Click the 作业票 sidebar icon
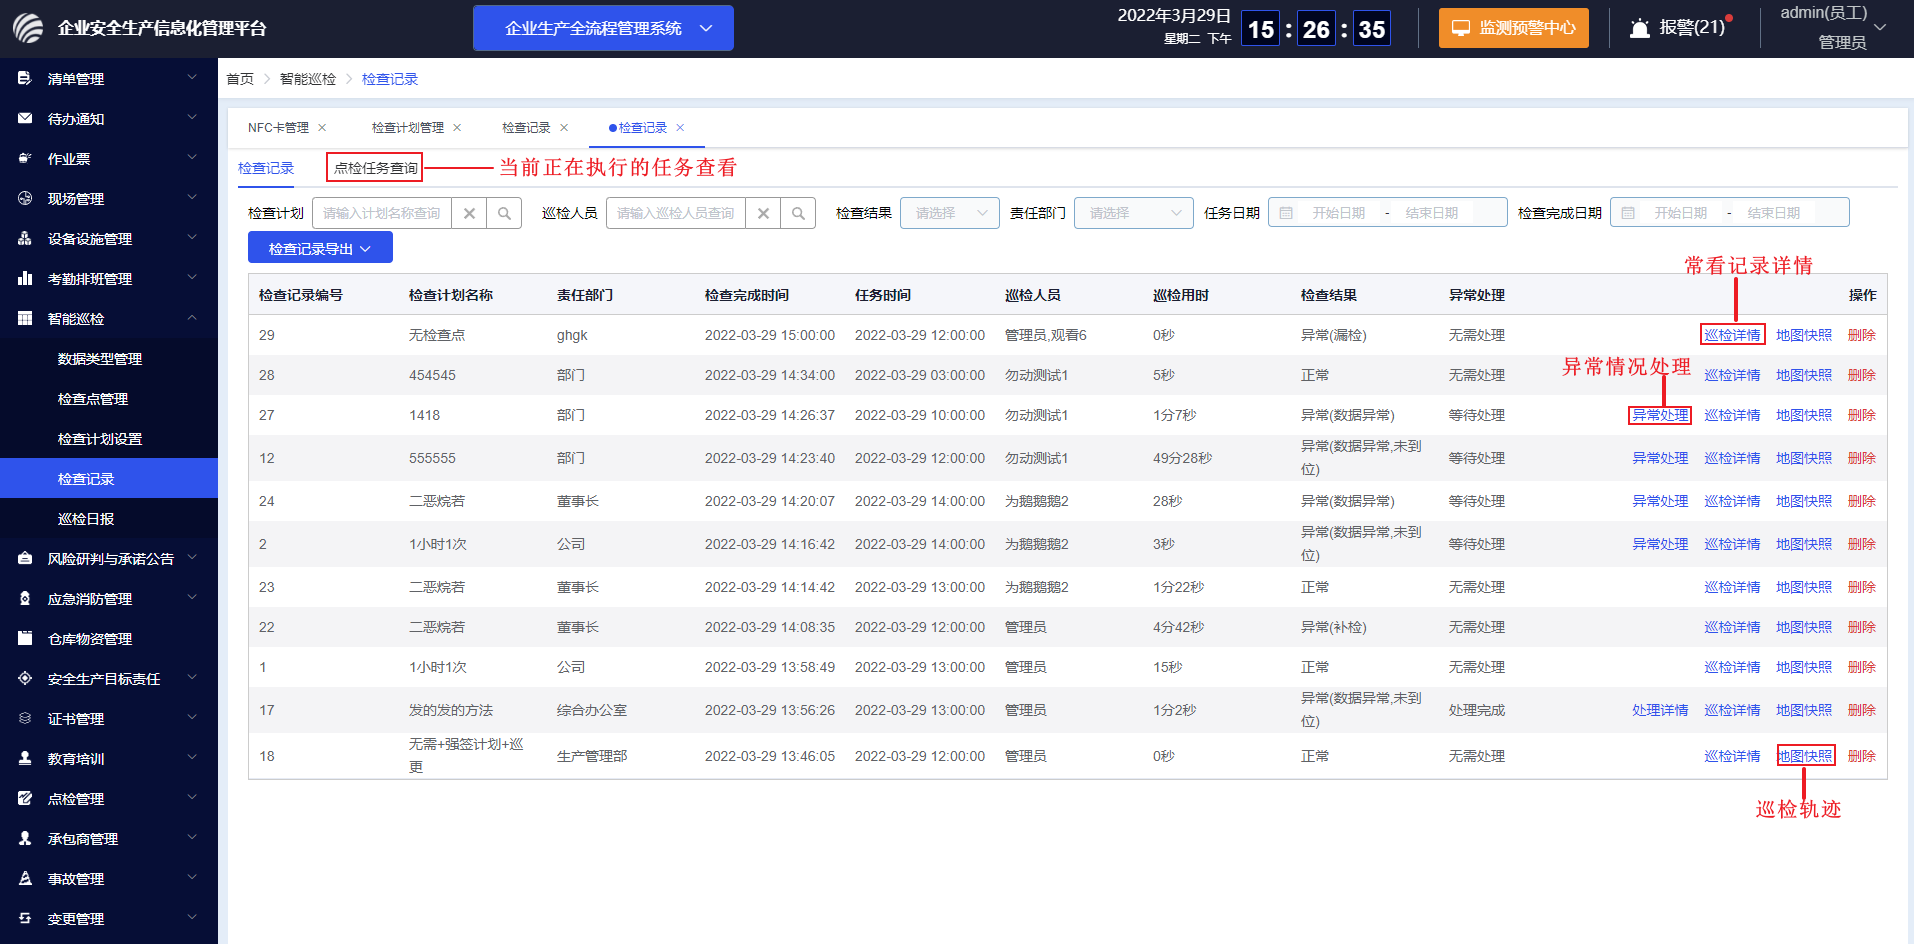The image size is (1914, 944). [25, 158]
